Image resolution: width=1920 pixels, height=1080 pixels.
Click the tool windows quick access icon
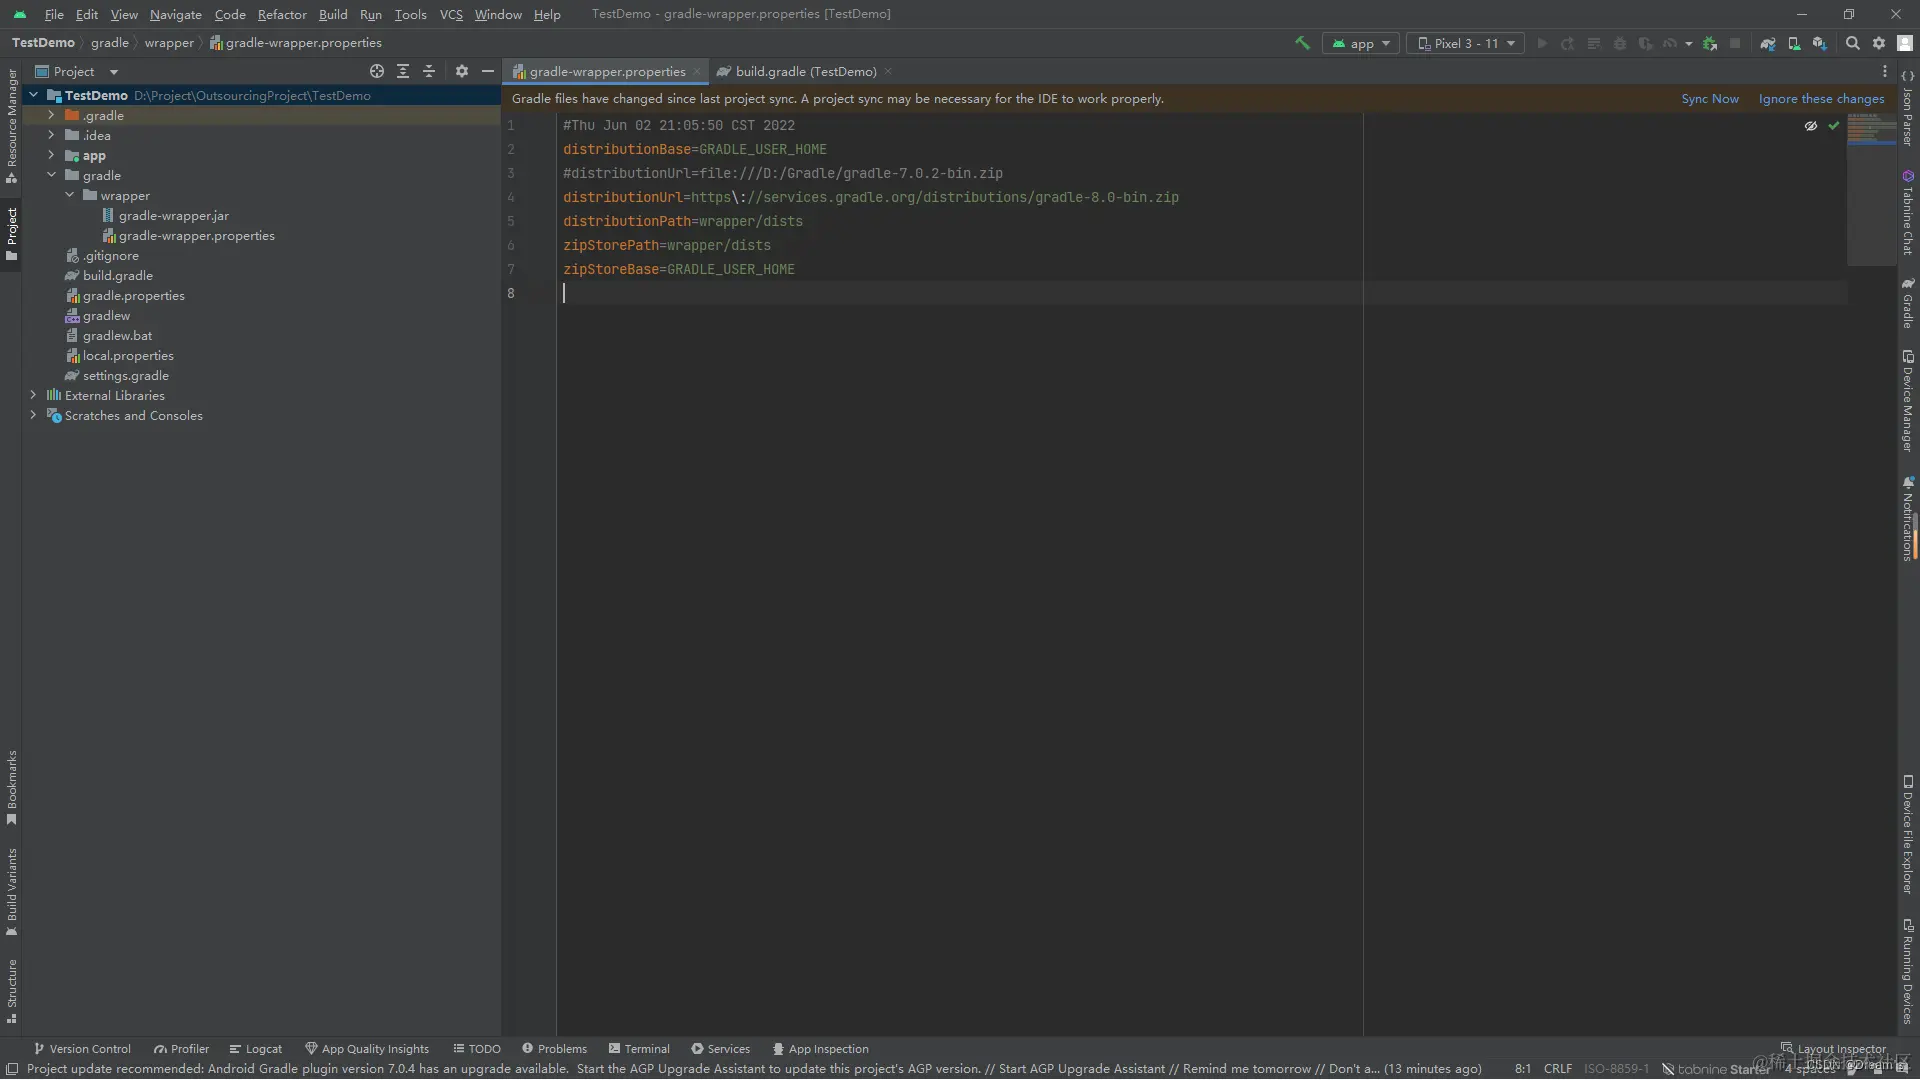tap(12, 1069)
